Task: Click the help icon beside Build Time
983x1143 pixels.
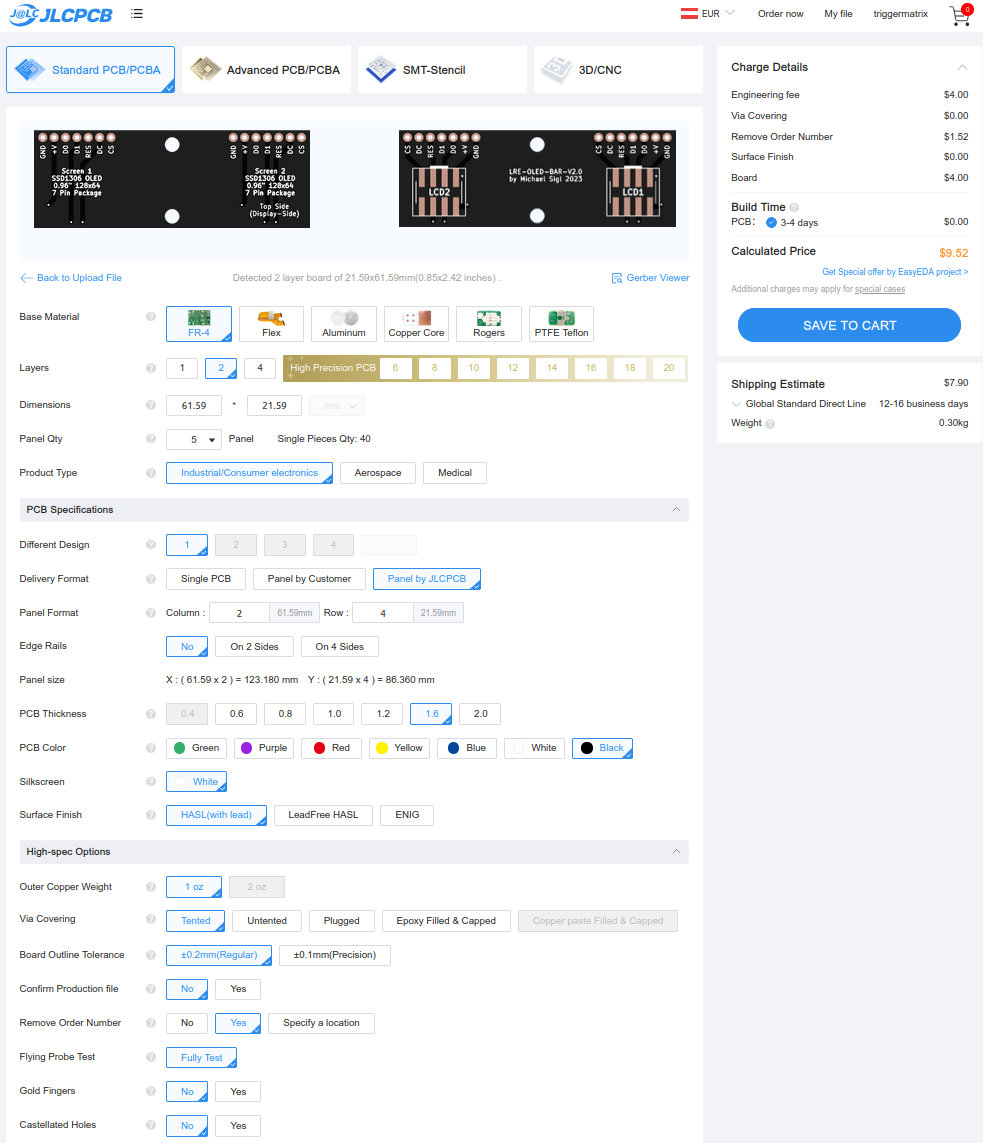Action: coord(794,208)
